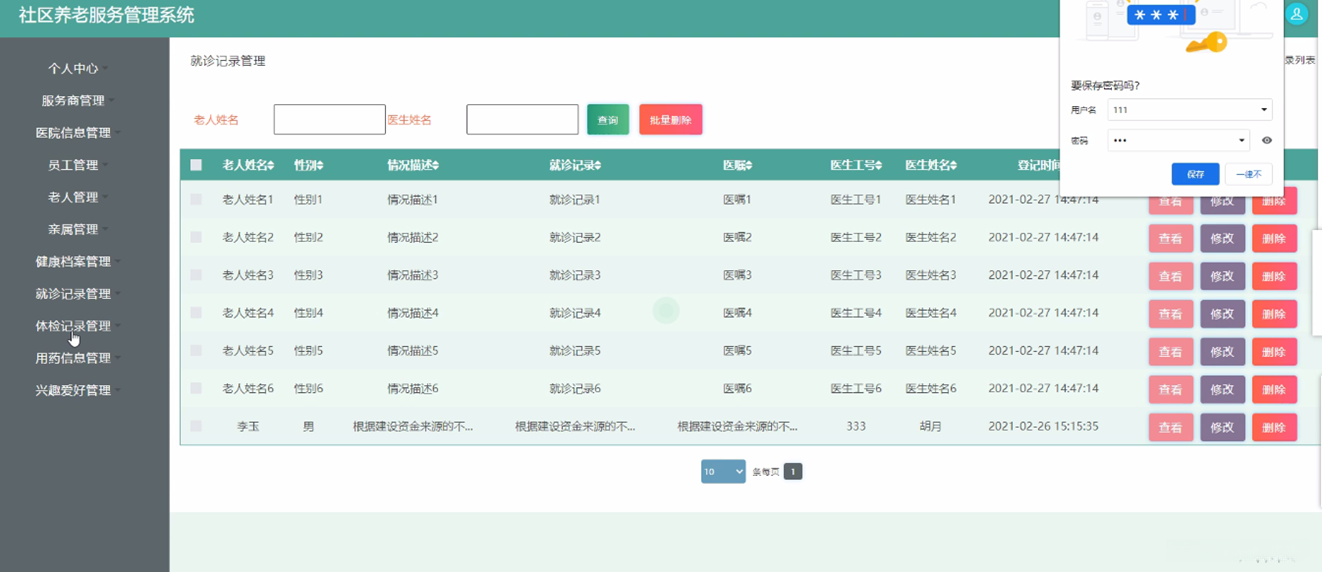Screen dimensions: 1323x572
Task: Open the user avatar icon in header
Action: click(1297, 14)
